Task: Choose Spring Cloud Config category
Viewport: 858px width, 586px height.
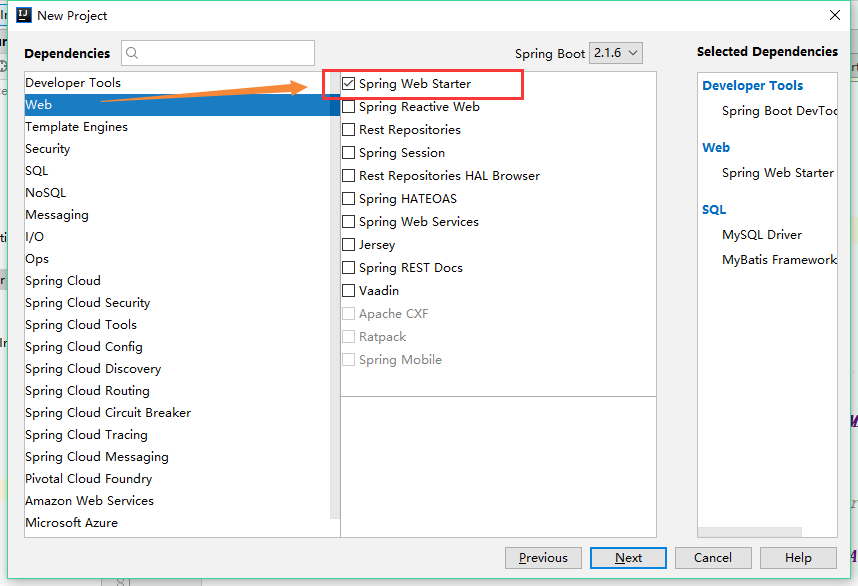Action: (x=177, y=346)
